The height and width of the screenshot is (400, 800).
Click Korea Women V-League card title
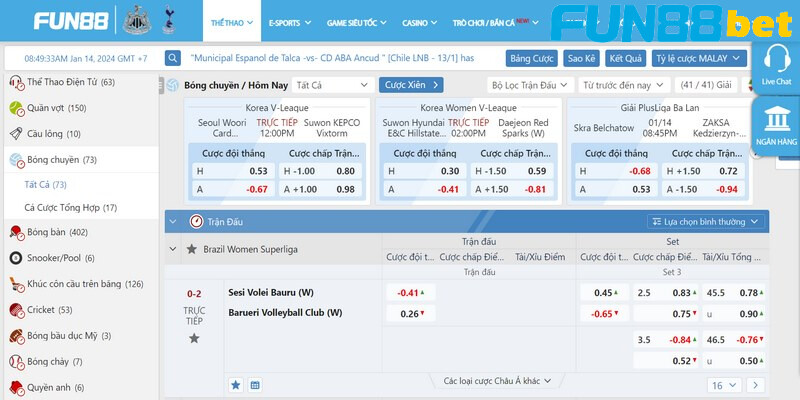[x=468, y=108]
